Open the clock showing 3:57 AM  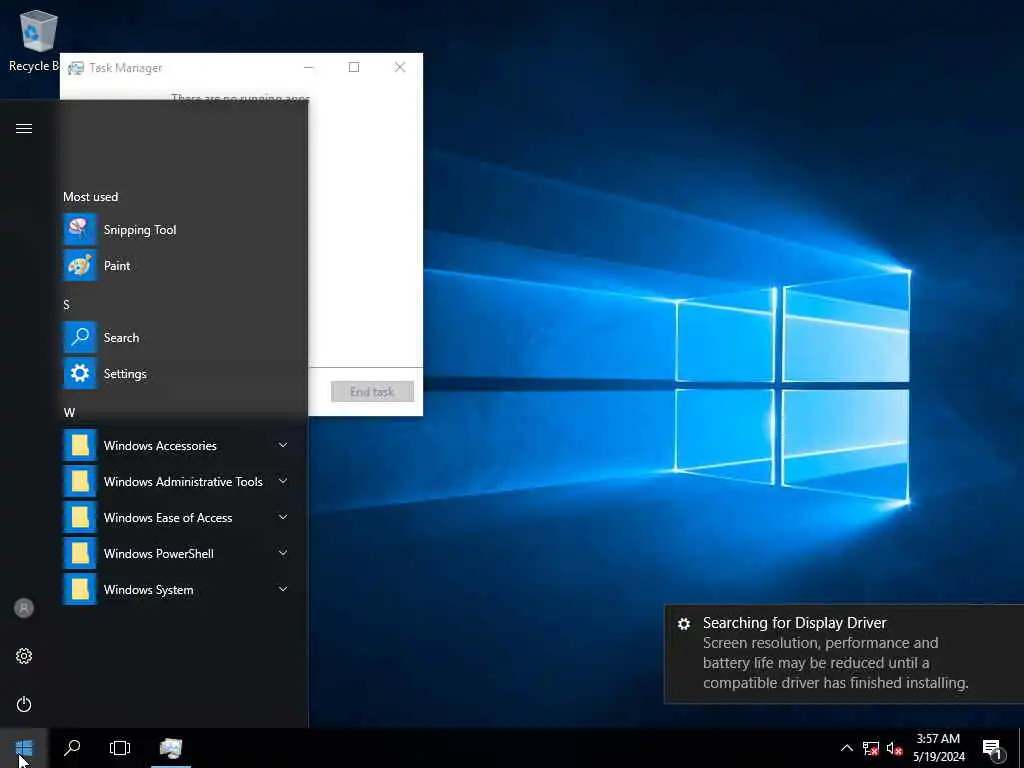click(x=938, y=739)
